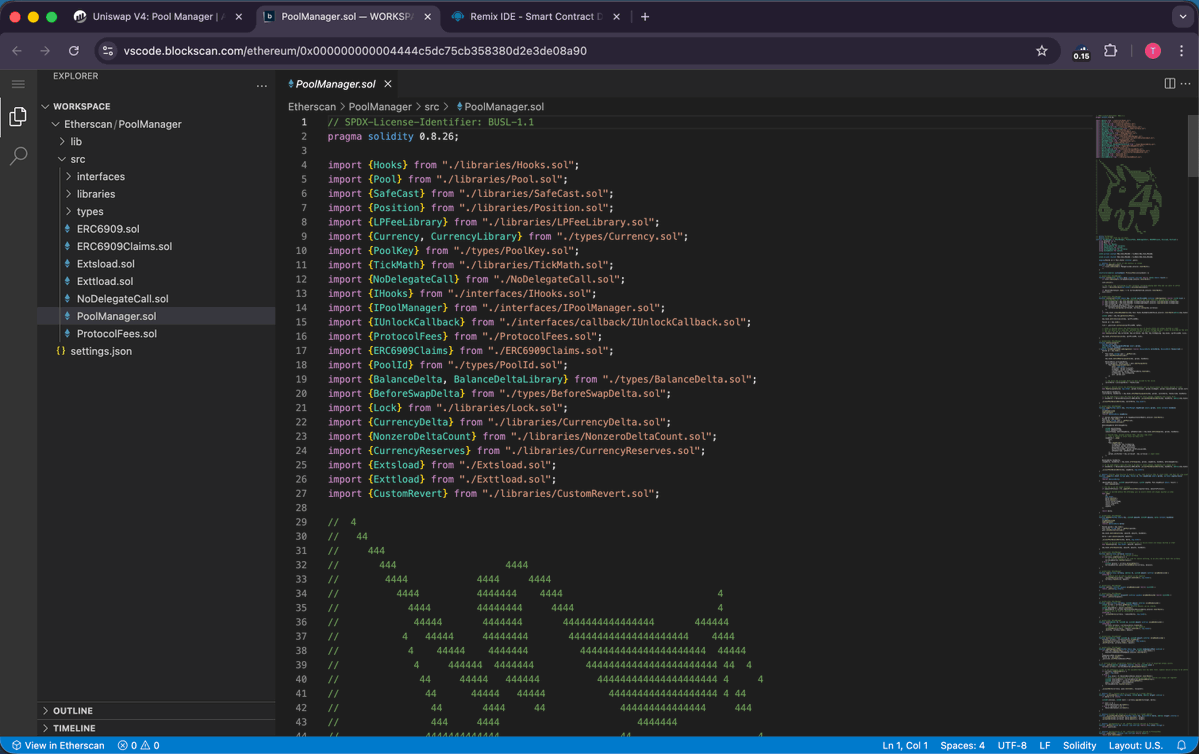Open Explorer panel's ellipsis actions menu

(x=262, y=86)
